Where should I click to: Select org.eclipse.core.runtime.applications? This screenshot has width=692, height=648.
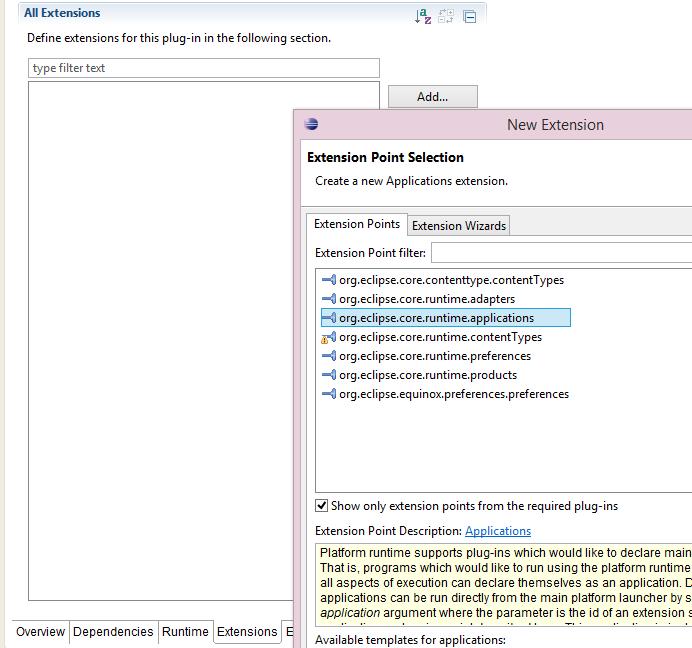[446, 318]
